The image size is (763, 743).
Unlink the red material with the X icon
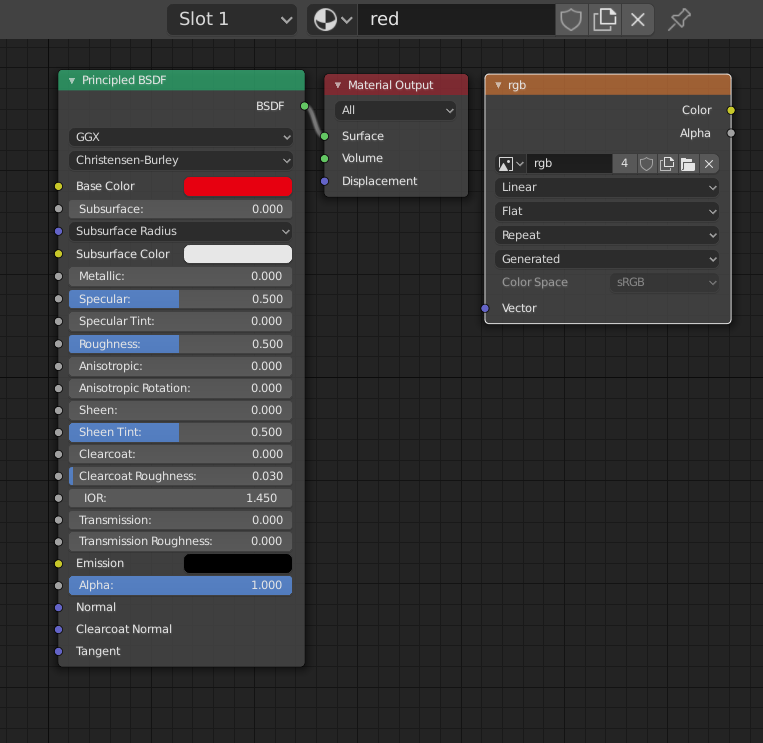click(x=639, y=19)
